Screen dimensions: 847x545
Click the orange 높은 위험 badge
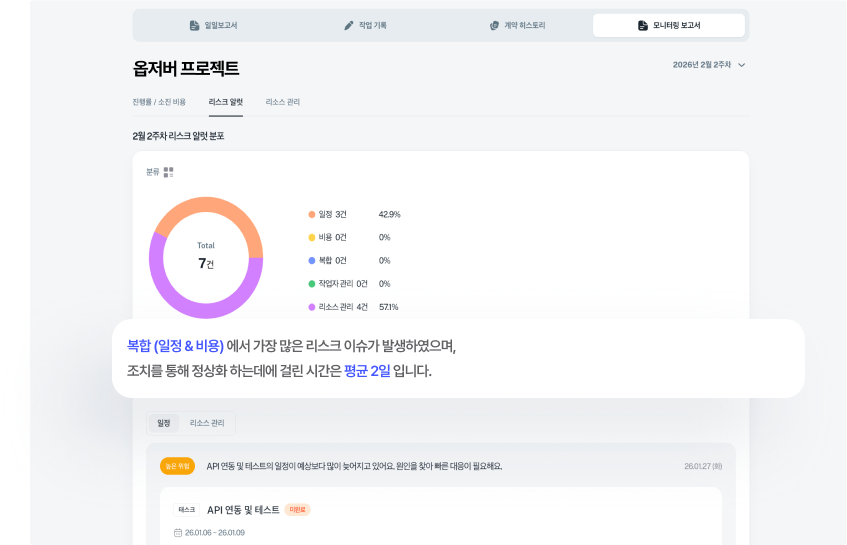177,466
